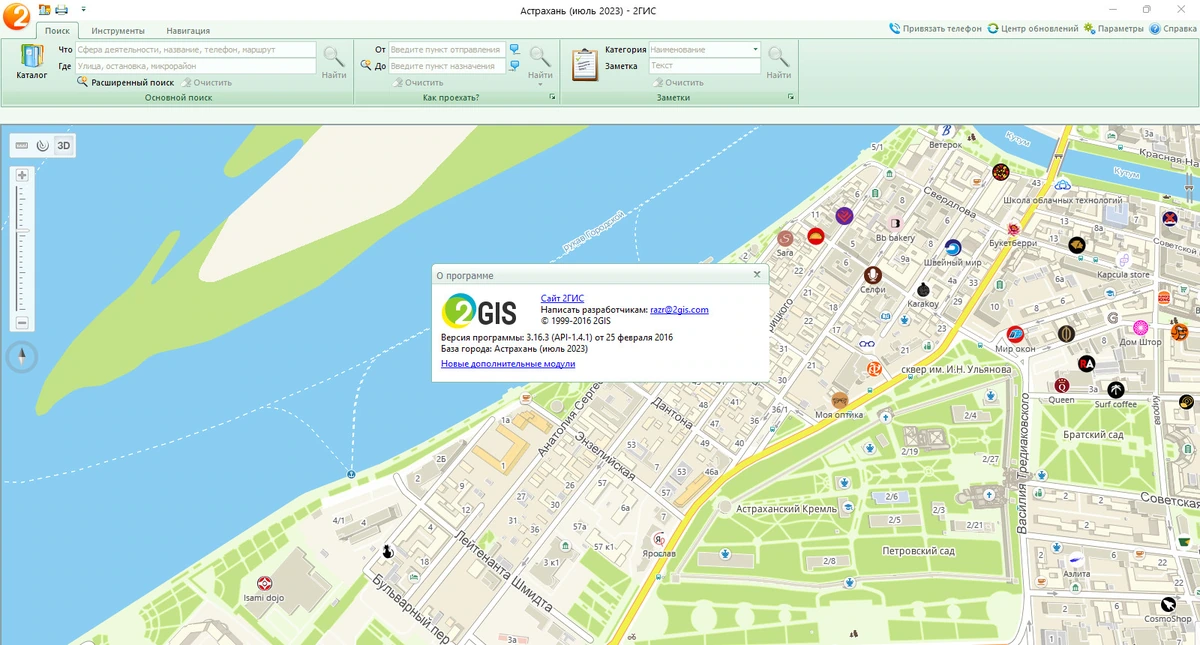The width and height of the screenshot is (1200, 645).
Task: Click the Sara marker on map
Action: 785,239
